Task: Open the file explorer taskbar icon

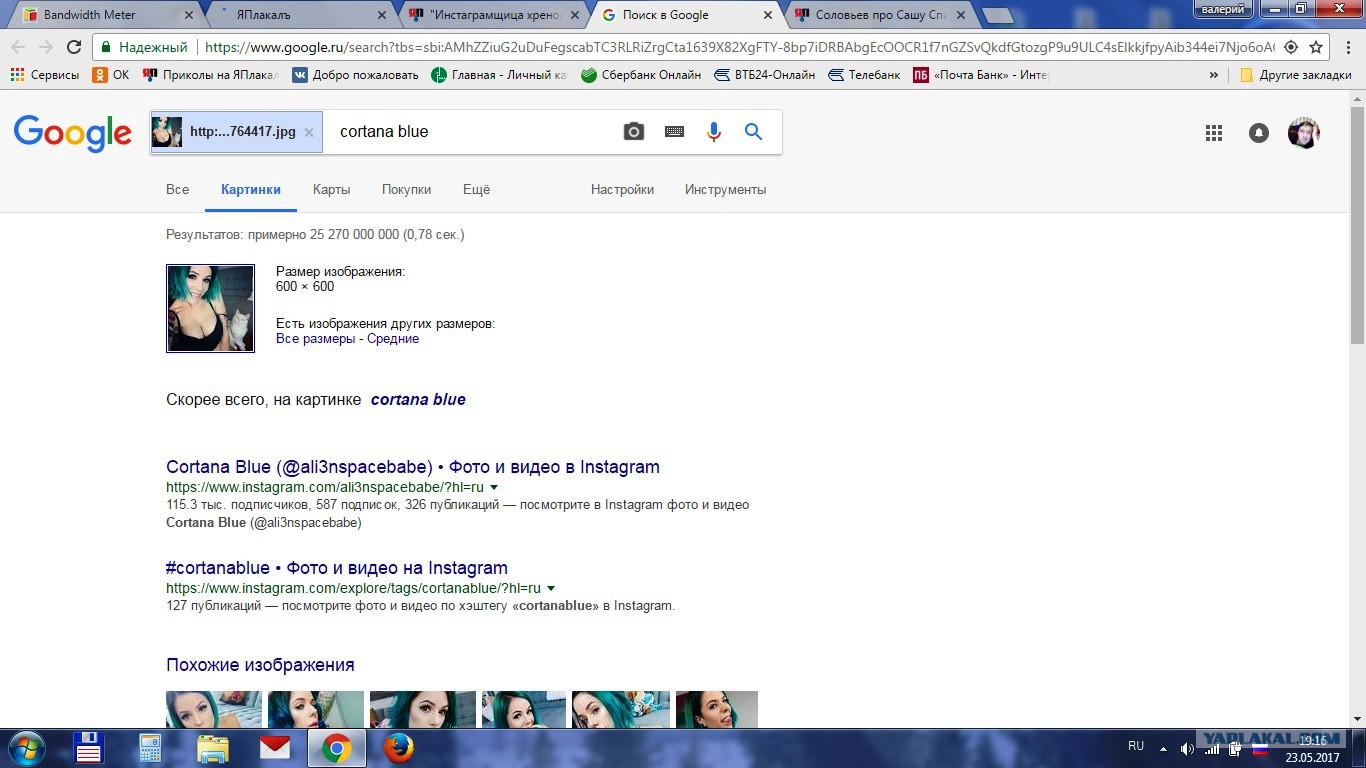Action: coord(213,749)
